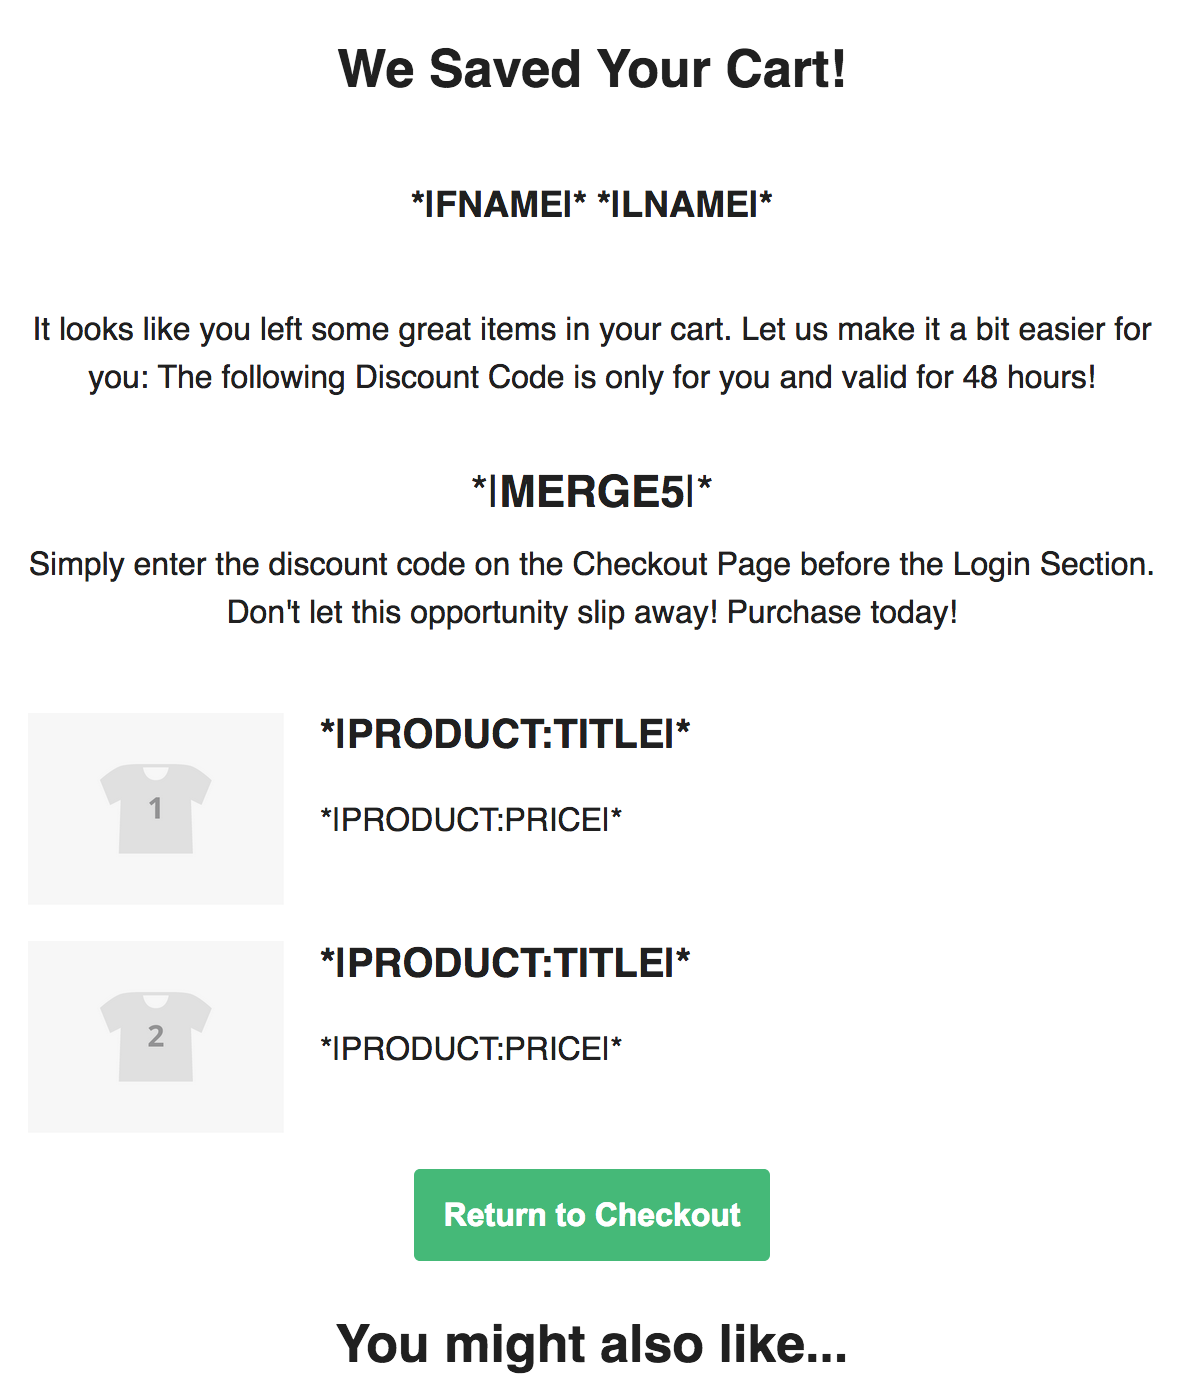1177x1387 pixels.
Task: Click the first PRODUCT:TITLE merge tag
Action: [505, 734]
